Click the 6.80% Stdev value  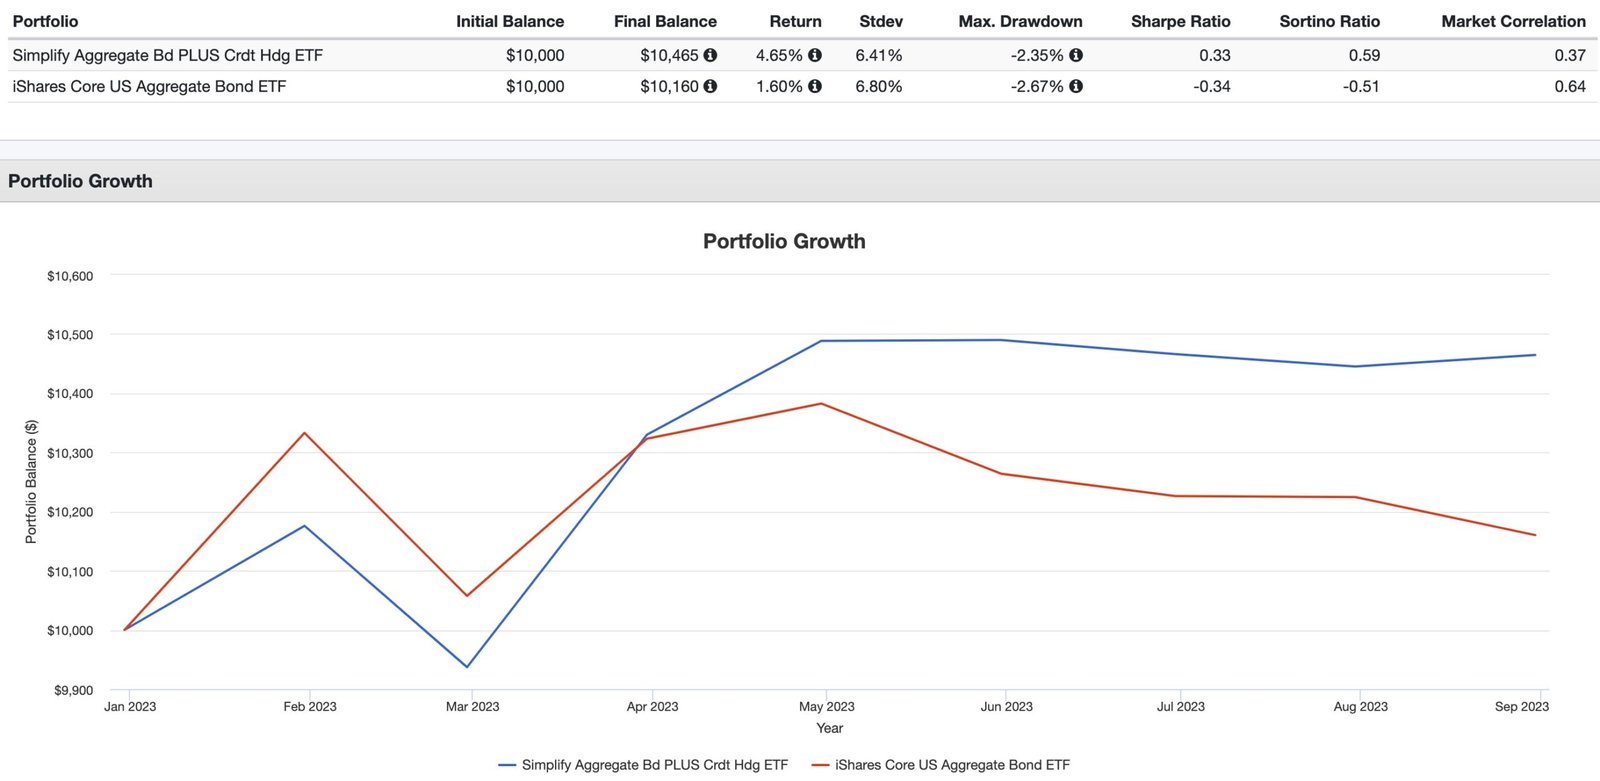(x=879, y=86)
